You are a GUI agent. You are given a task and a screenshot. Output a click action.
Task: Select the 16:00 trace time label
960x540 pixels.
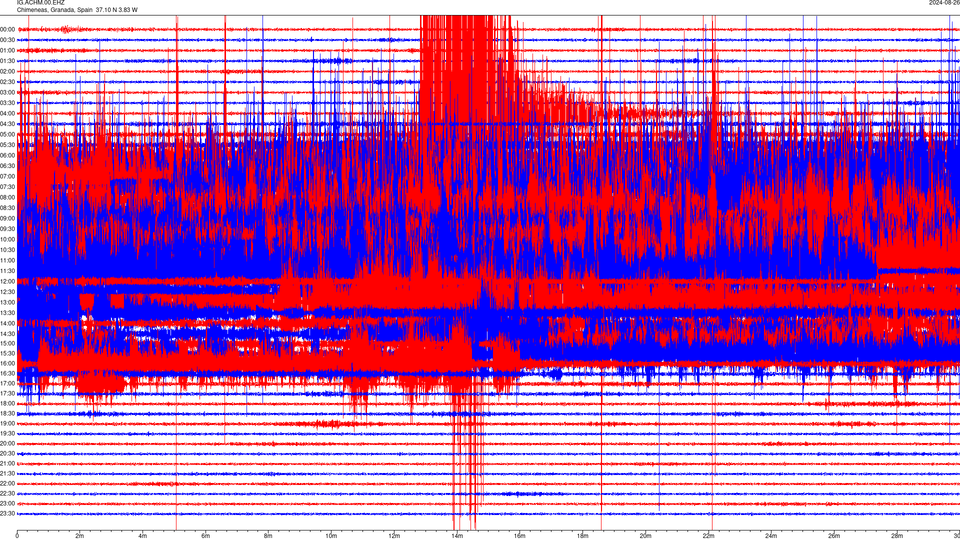[x=7, y=363]
